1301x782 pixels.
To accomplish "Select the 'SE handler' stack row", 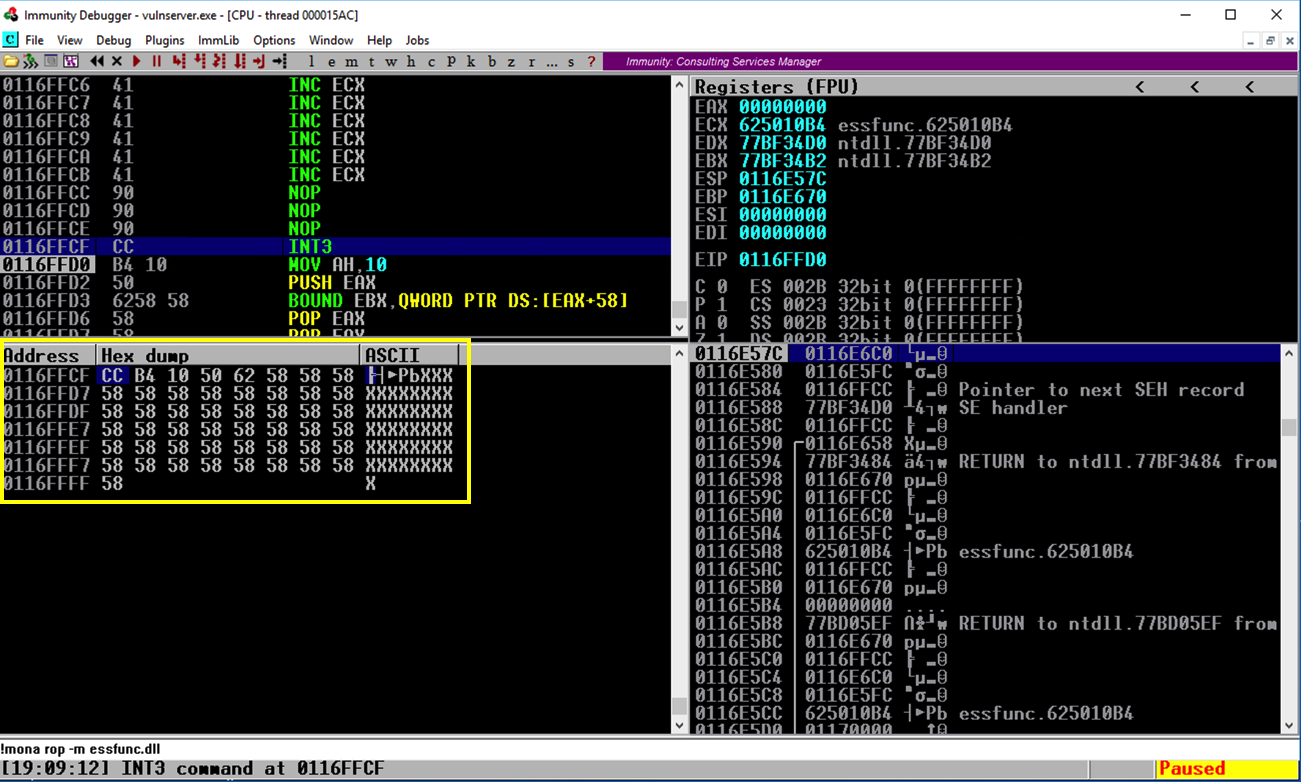I will (985, 408).
